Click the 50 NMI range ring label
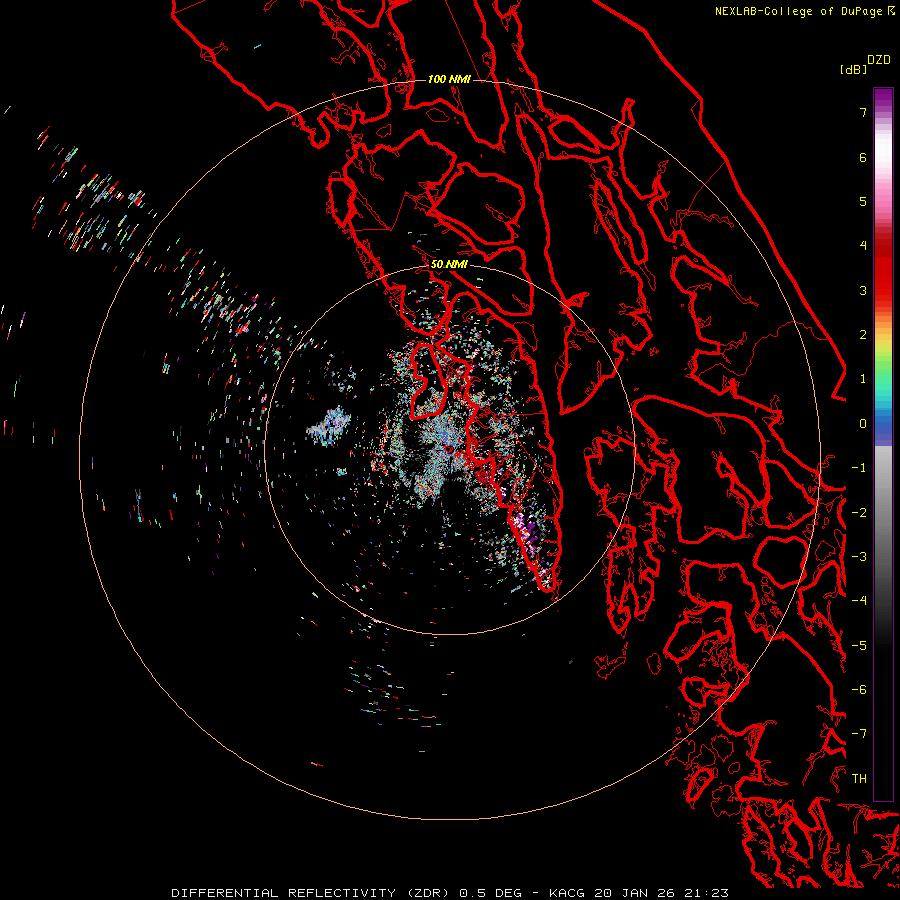Screen dimensions: 900x900 click(449, 264)
